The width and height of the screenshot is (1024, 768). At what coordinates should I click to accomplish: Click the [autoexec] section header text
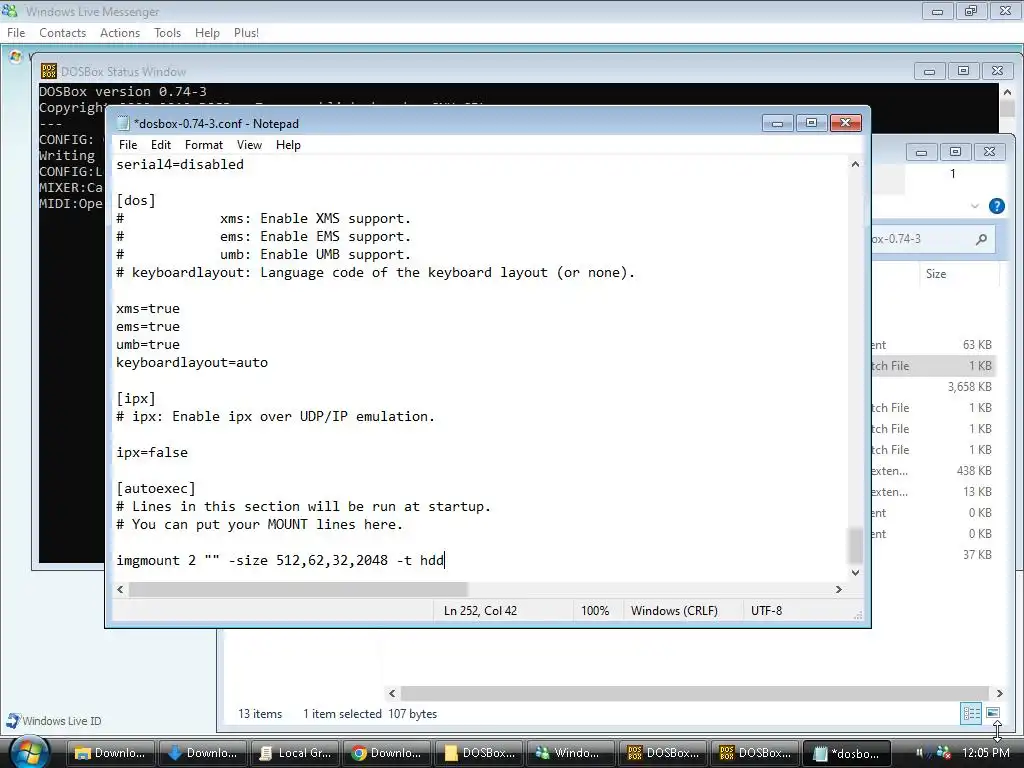[156, 488]
